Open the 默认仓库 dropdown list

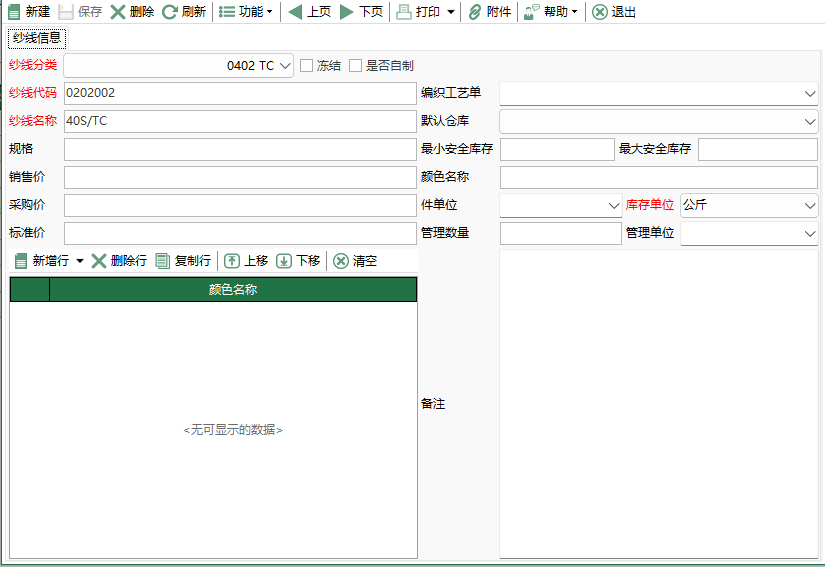coord(809,122)
